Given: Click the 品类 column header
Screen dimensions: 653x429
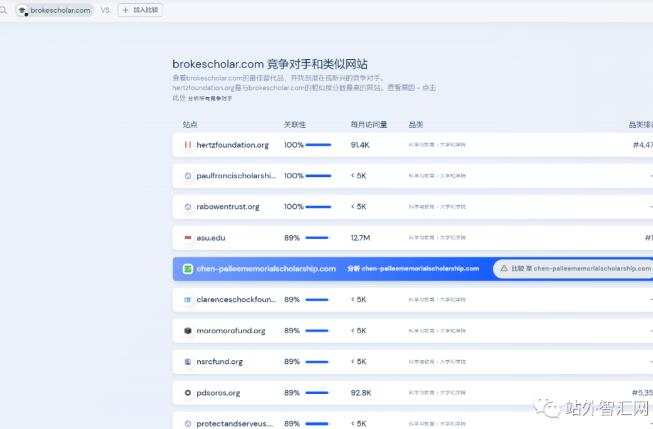Looking at the screenshot, I should point(416,125).
